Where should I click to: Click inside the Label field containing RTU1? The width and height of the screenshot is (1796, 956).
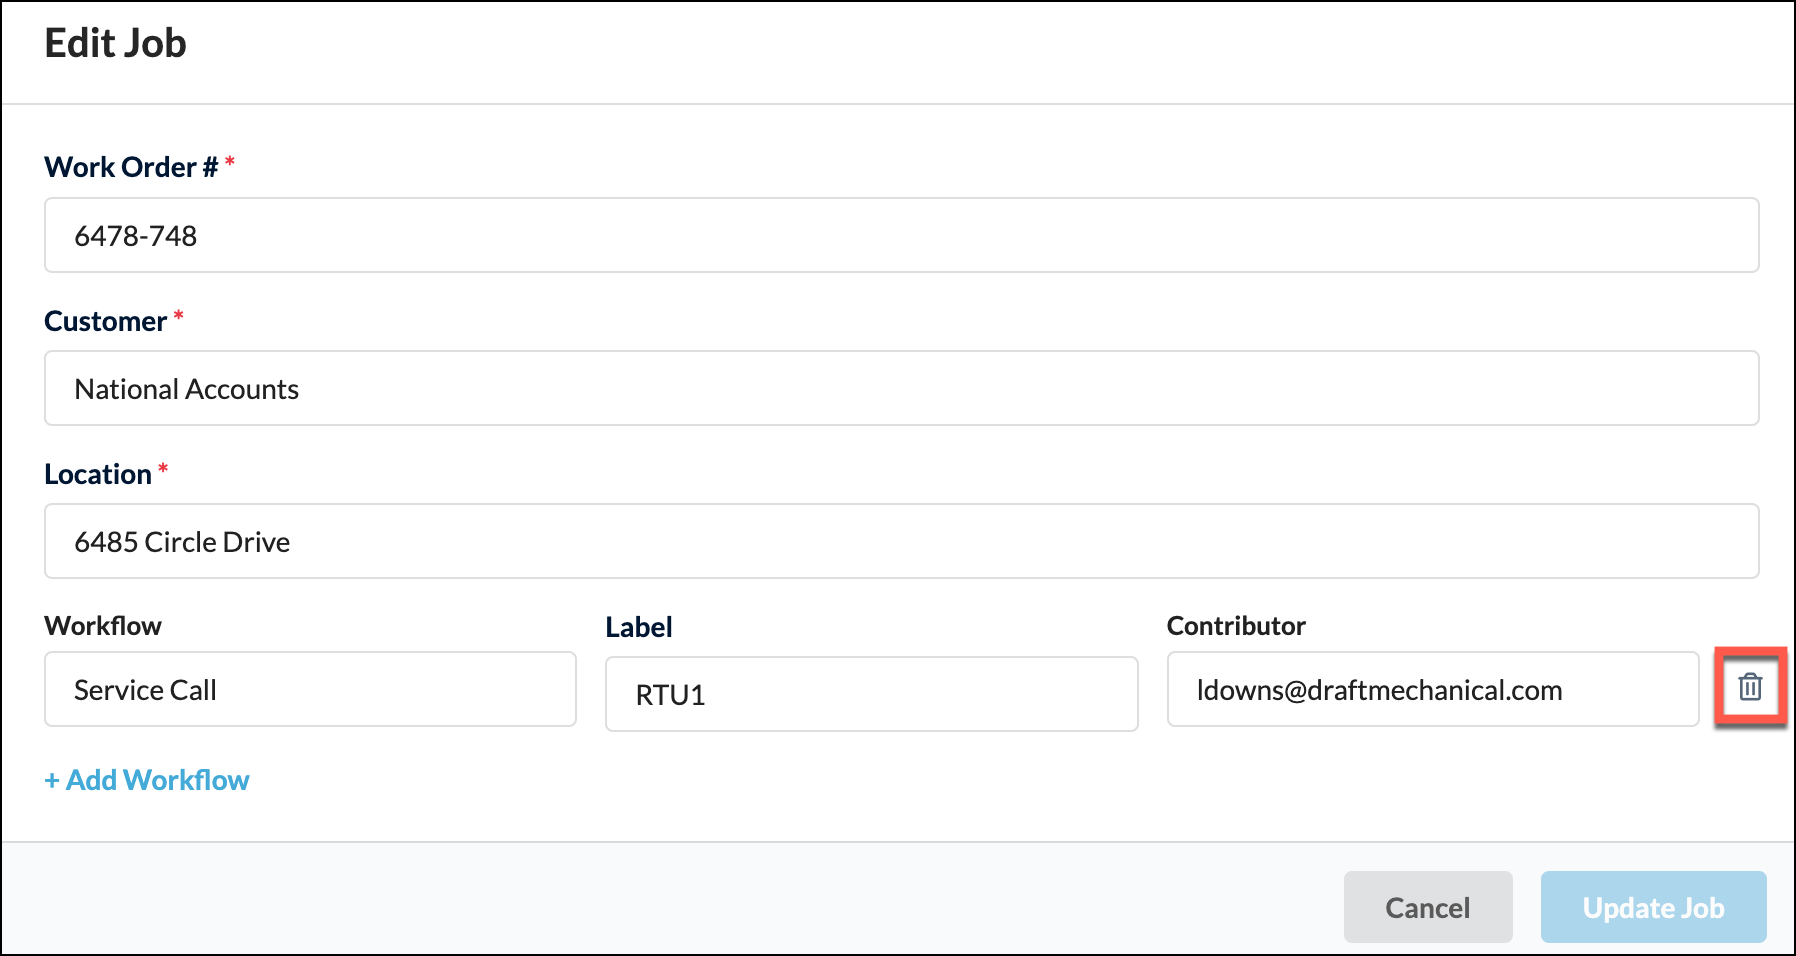[x=870, y=694]
